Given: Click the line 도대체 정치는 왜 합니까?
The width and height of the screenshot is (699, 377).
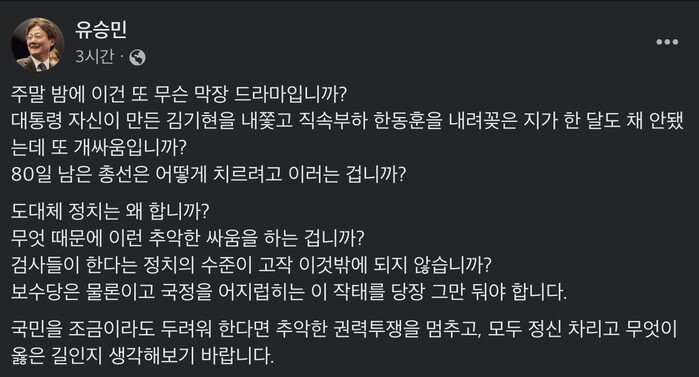Looking at the screenshot, I should click(110, 211).
